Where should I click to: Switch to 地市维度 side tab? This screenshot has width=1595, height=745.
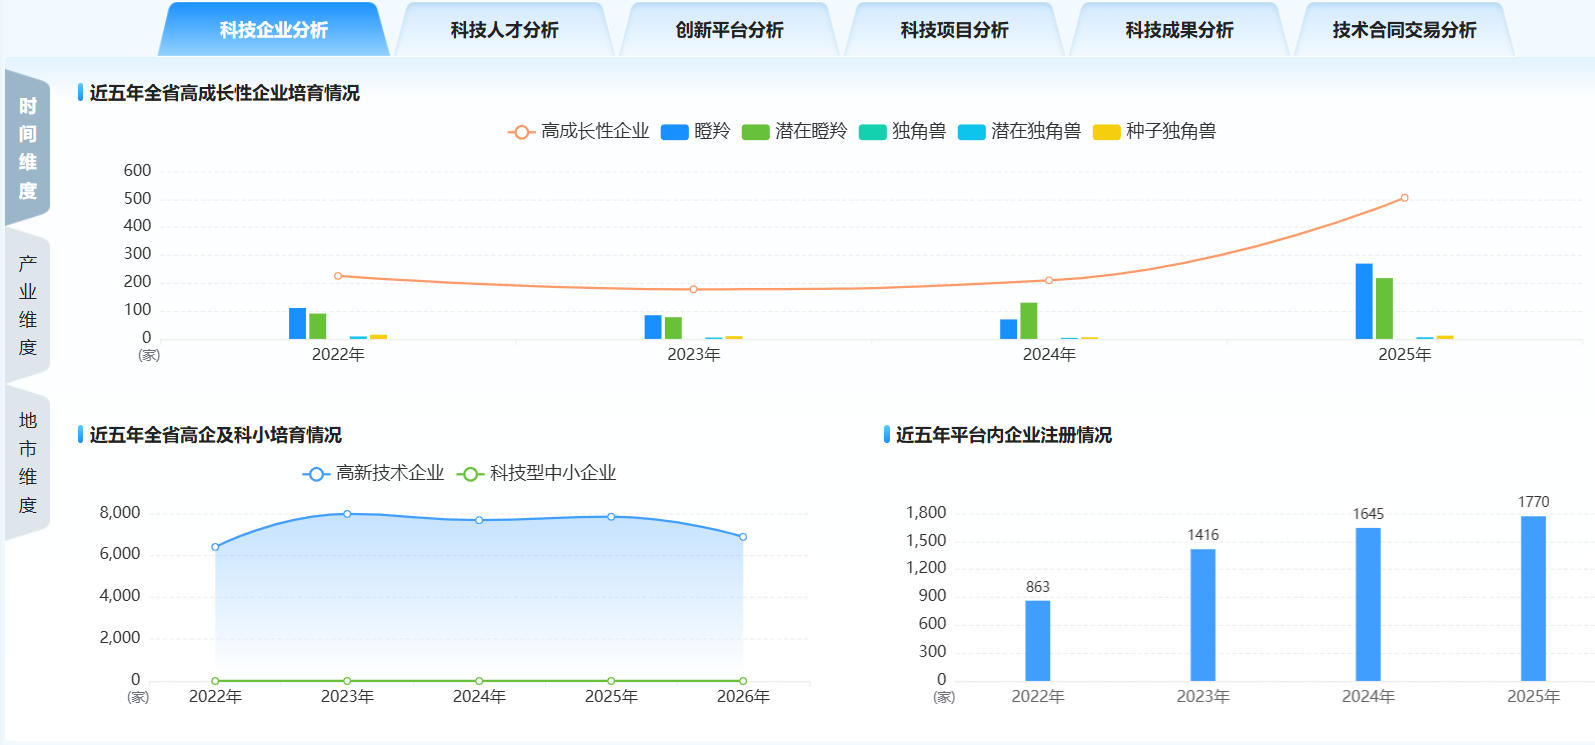(28, 462)
